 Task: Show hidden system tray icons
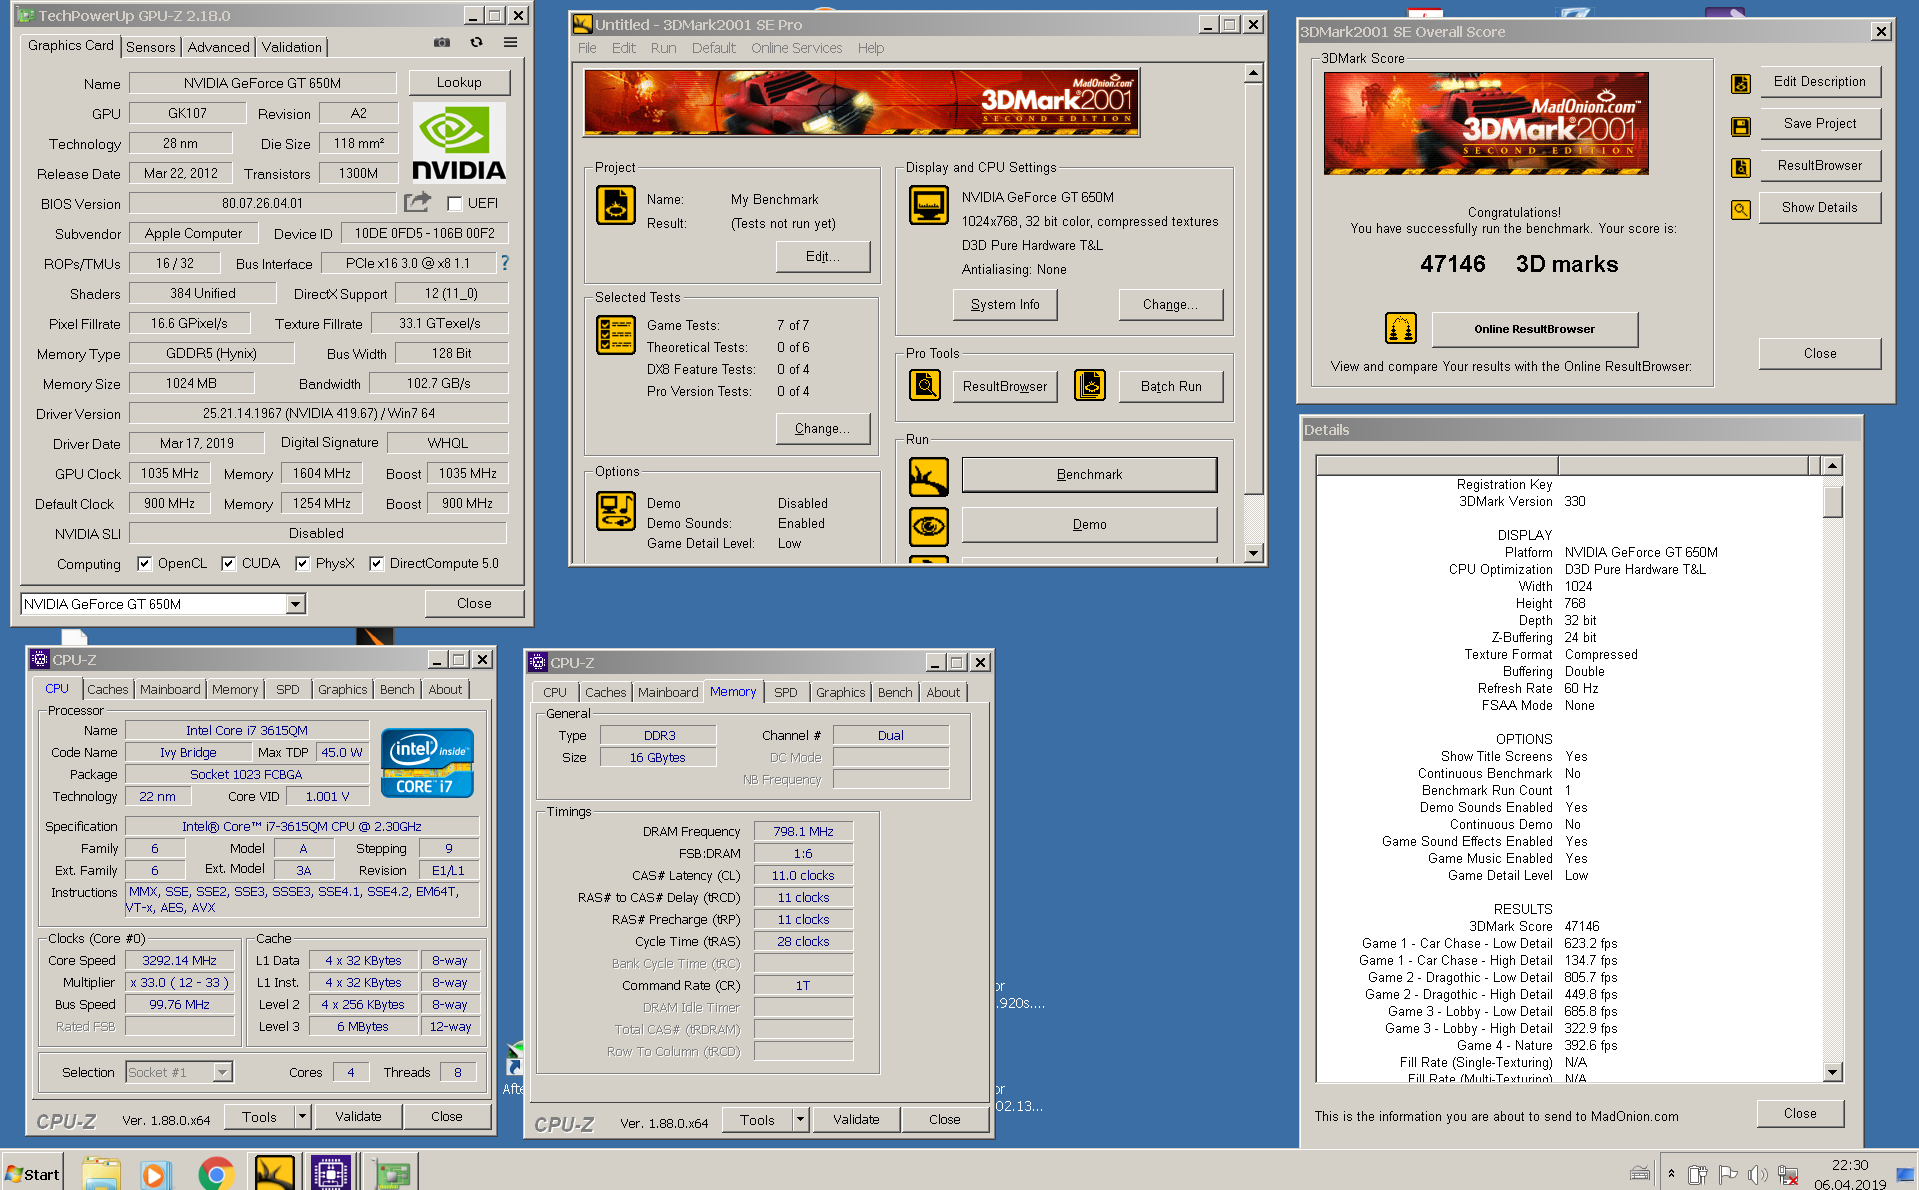[x=1671, y=1173]
